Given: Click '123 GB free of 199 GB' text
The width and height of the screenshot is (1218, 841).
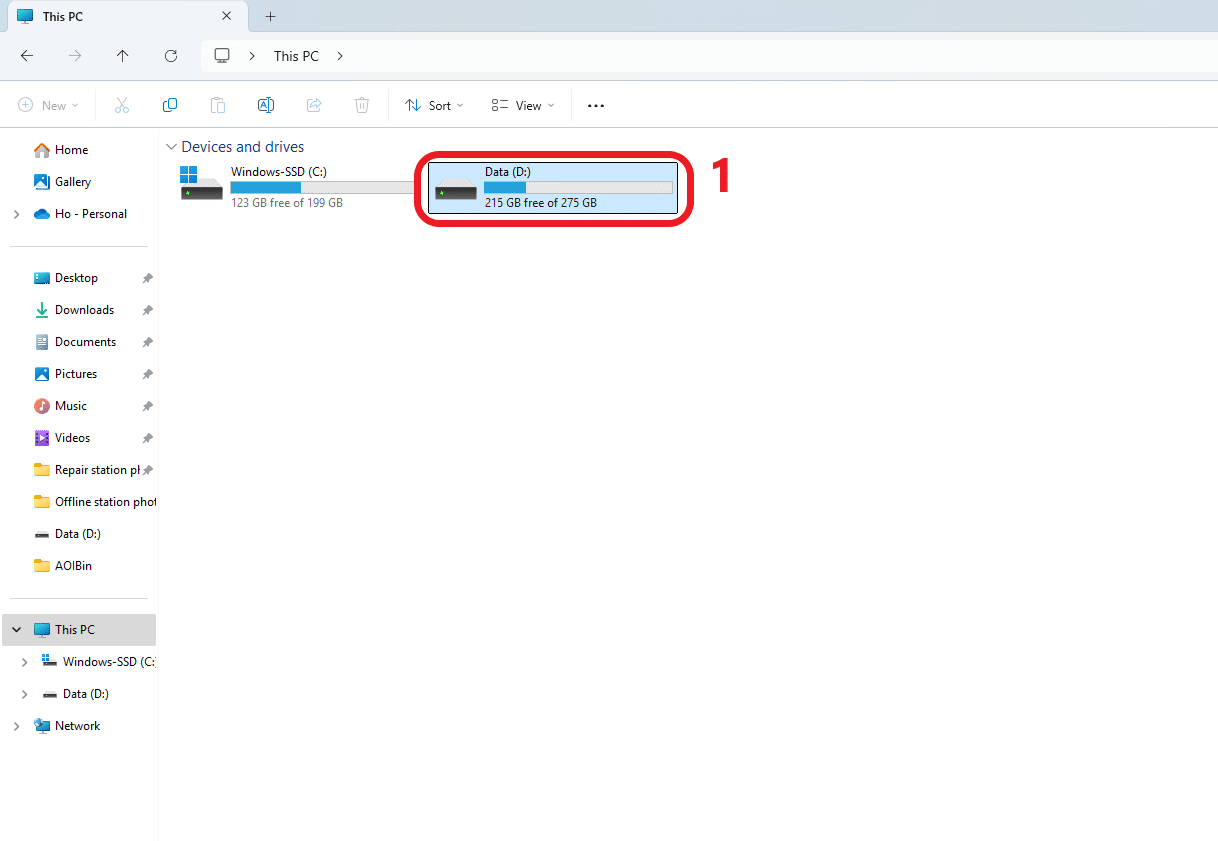Looking at the screenshot, I should pyautogui.click(x=287, y=203).
